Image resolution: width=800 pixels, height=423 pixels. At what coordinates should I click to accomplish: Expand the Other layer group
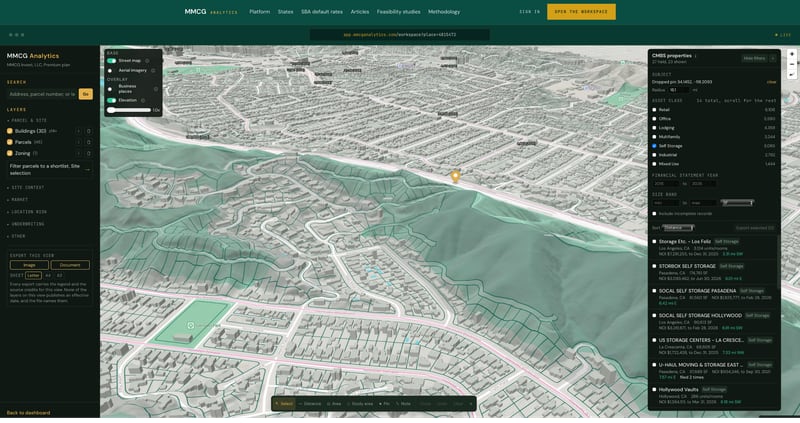[x=16, y=236]
